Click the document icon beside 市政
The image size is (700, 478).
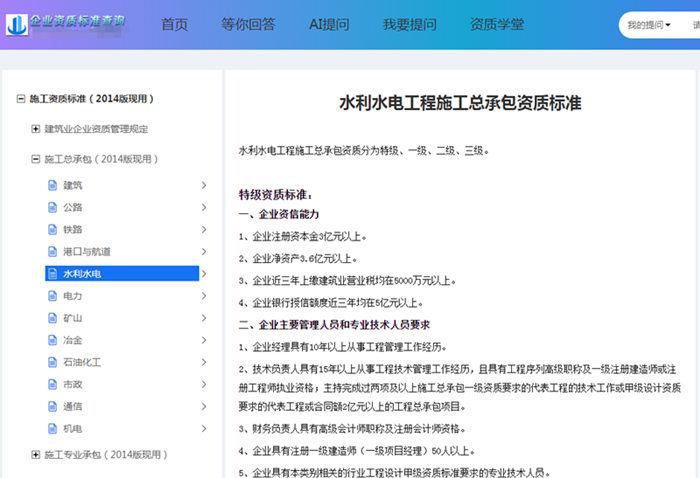52,384
